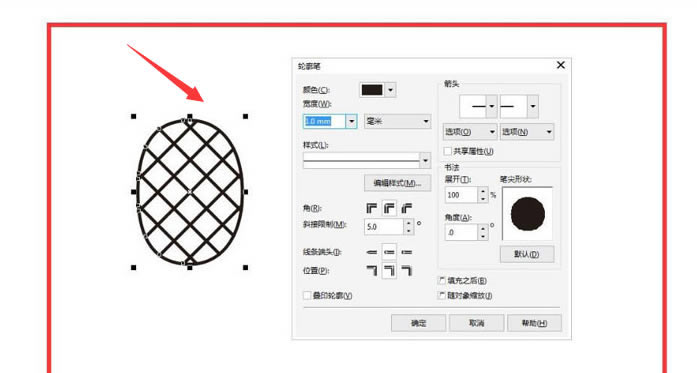Screen dimensions: 697x373
Task: Toggle the 随对象缩放(J) checkbox
Action: (442, 295)
